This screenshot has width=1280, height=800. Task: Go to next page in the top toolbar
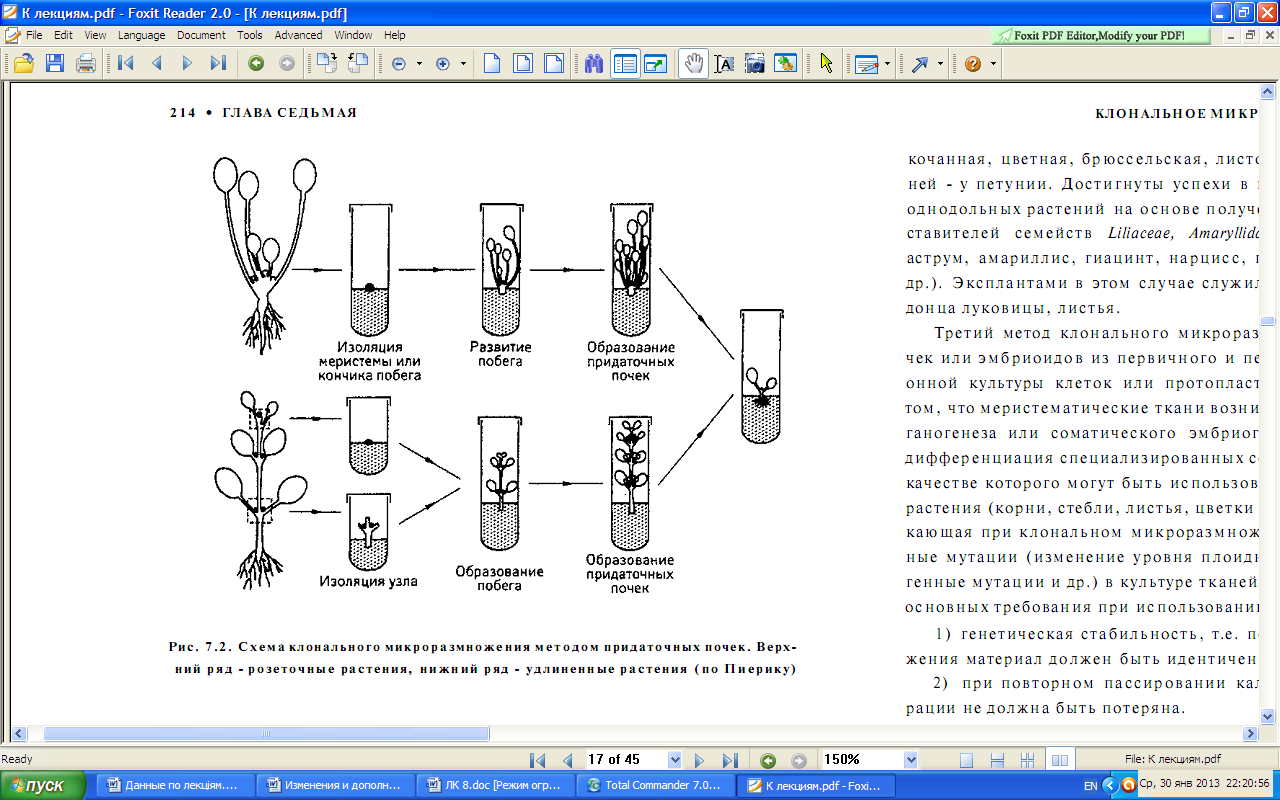click(x=187, y=63)
